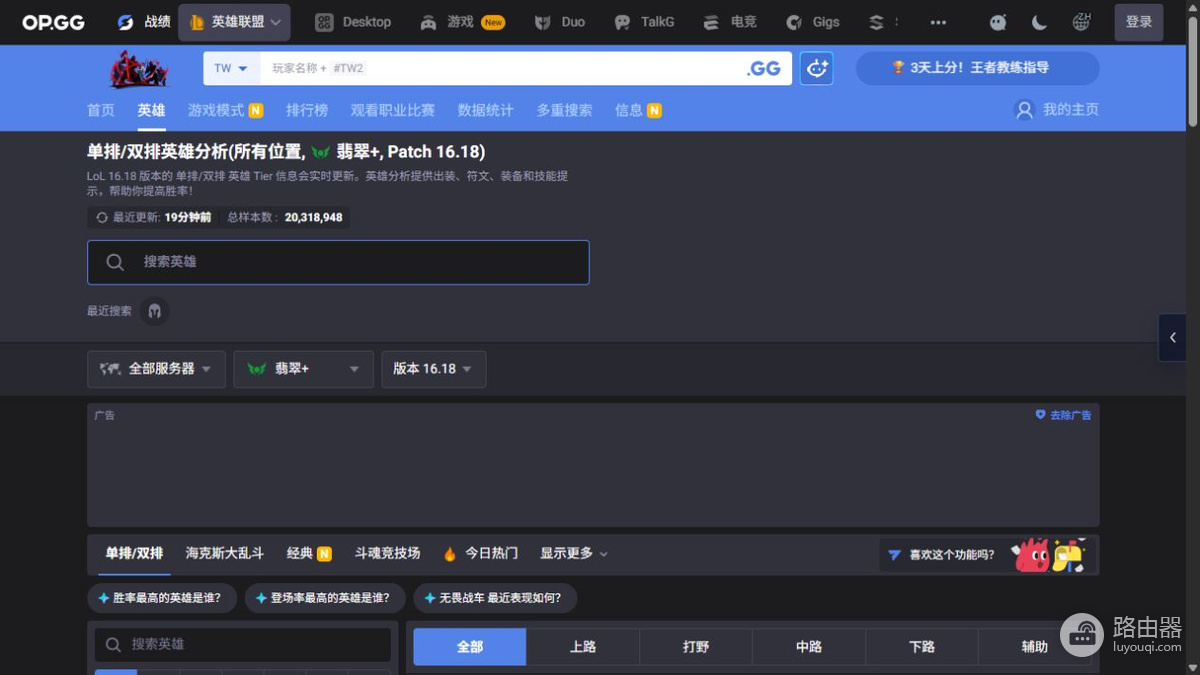Change language via ZH globe icon
1200x675 pixels.
point(1081,22)
